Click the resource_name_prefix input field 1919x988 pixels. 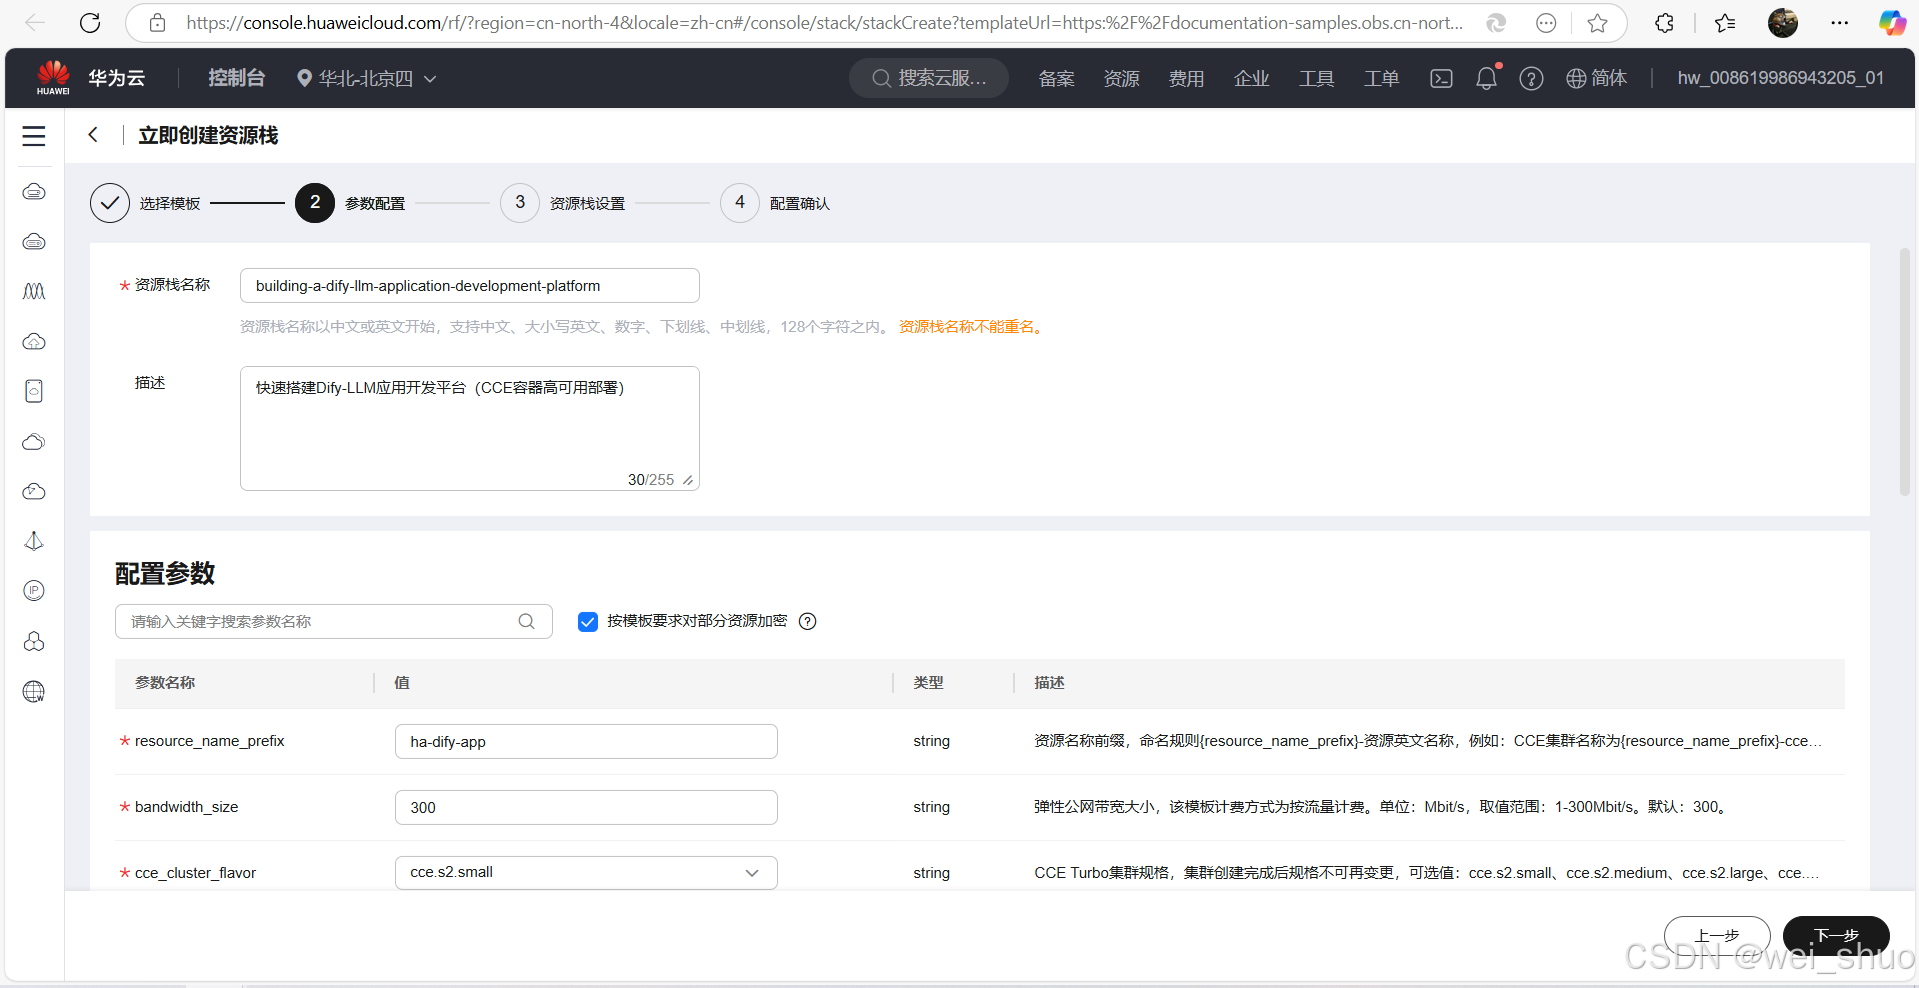(586, 741)
